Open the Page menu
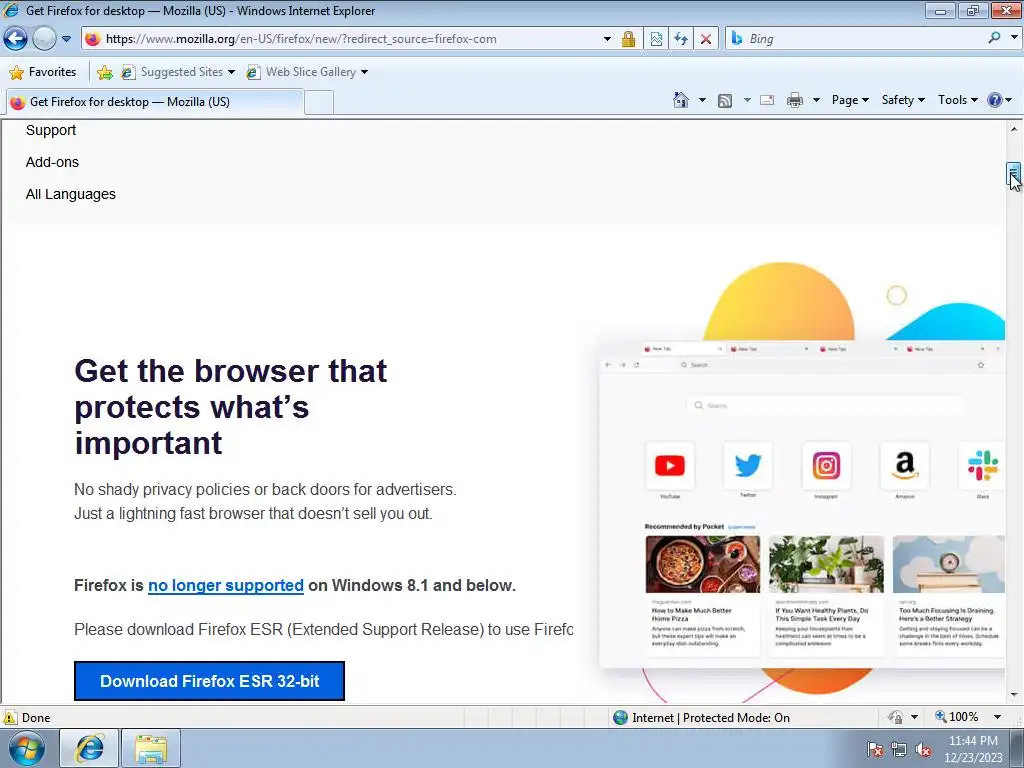The height and width of the screenshot is (768, 1024). [x=850, y=100]
